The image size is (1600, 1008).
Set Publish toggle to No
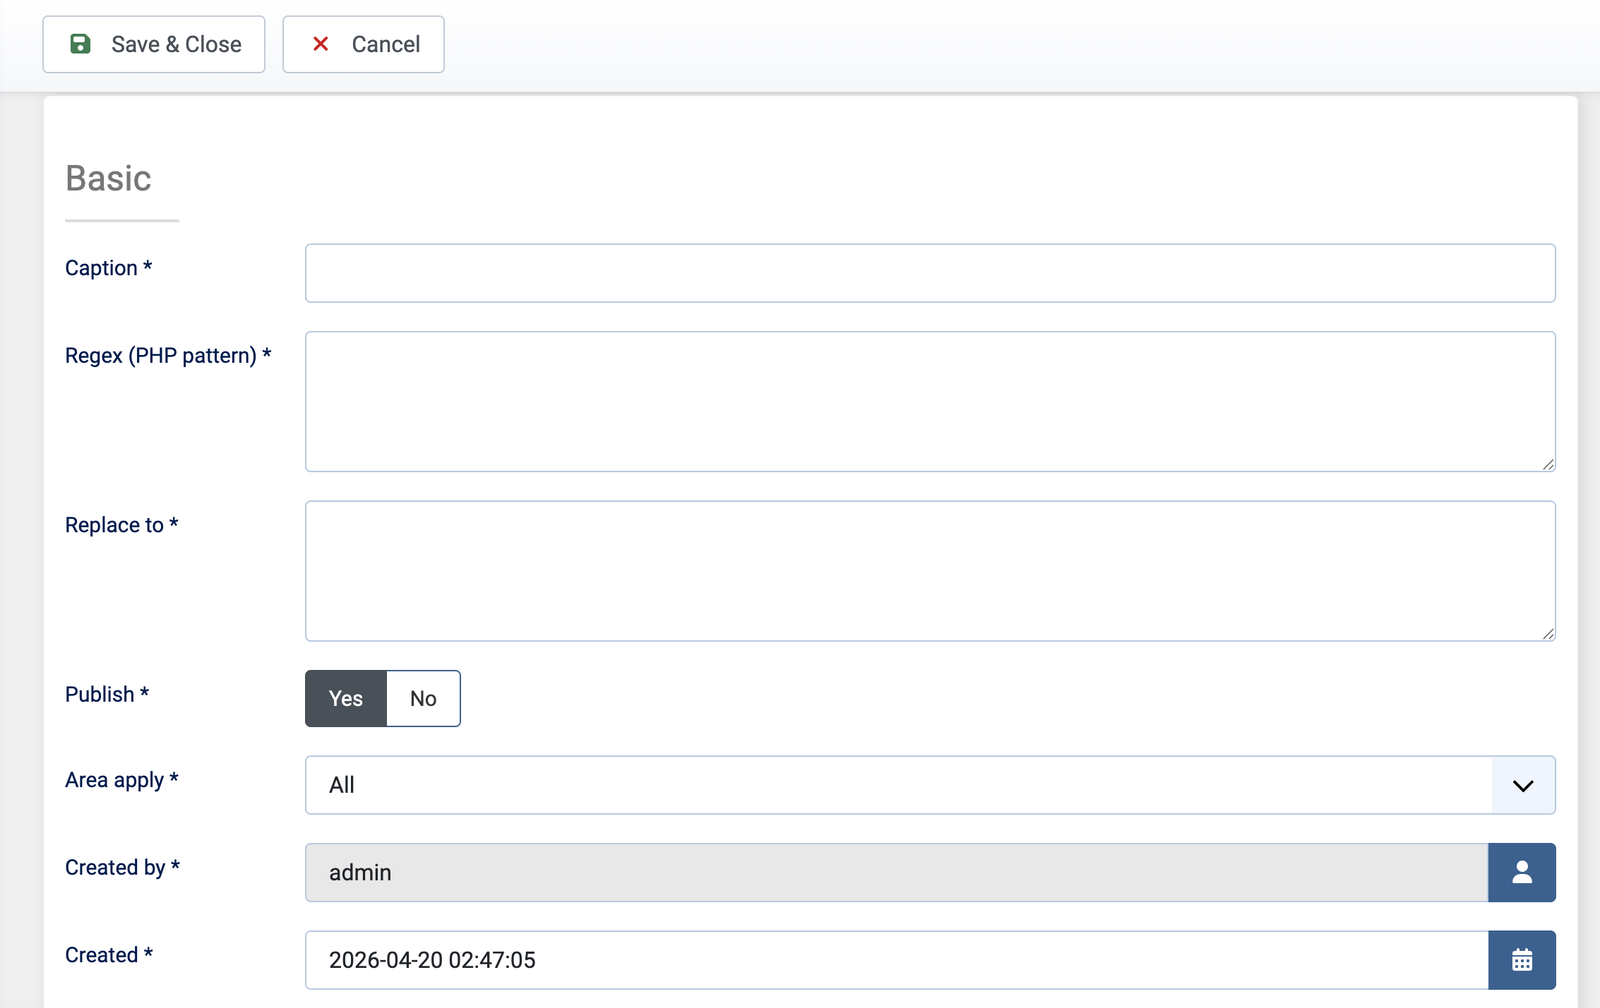[423, 698]
